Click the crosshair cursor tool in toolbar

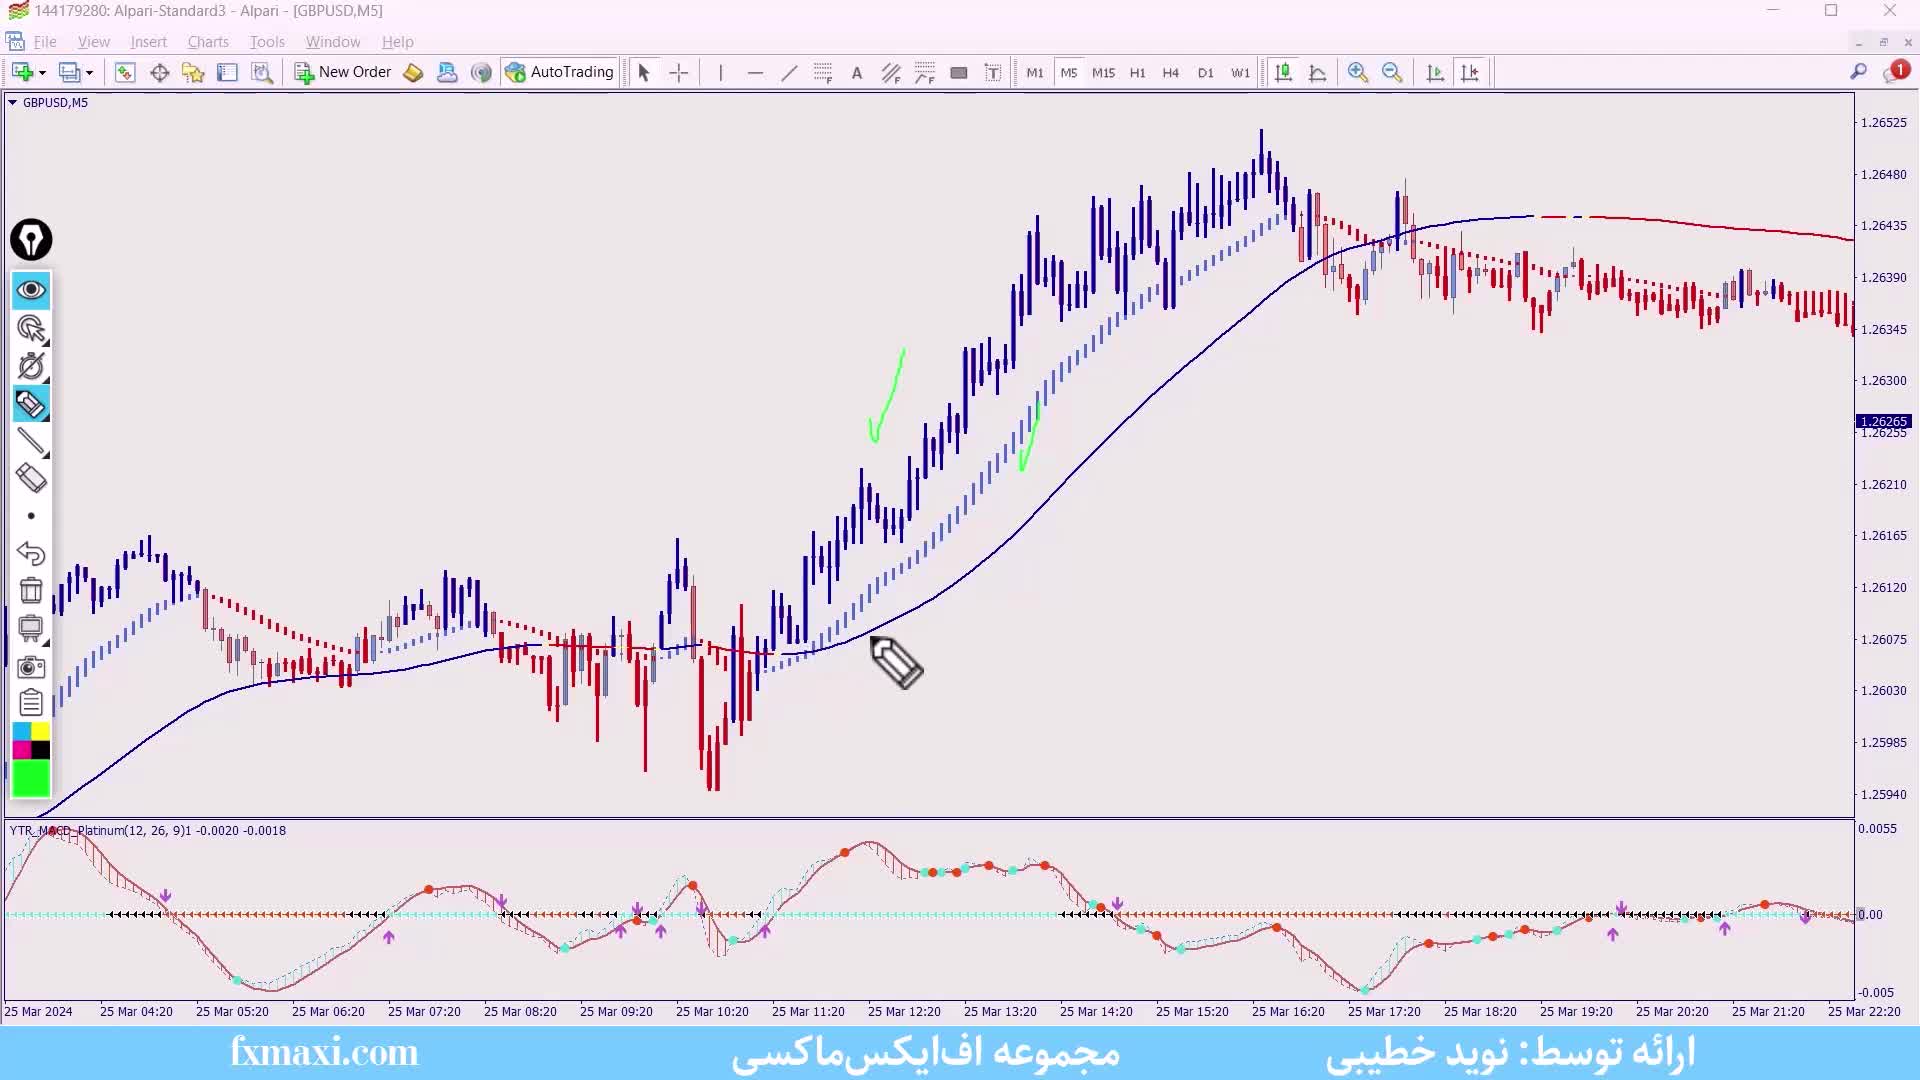679,72
